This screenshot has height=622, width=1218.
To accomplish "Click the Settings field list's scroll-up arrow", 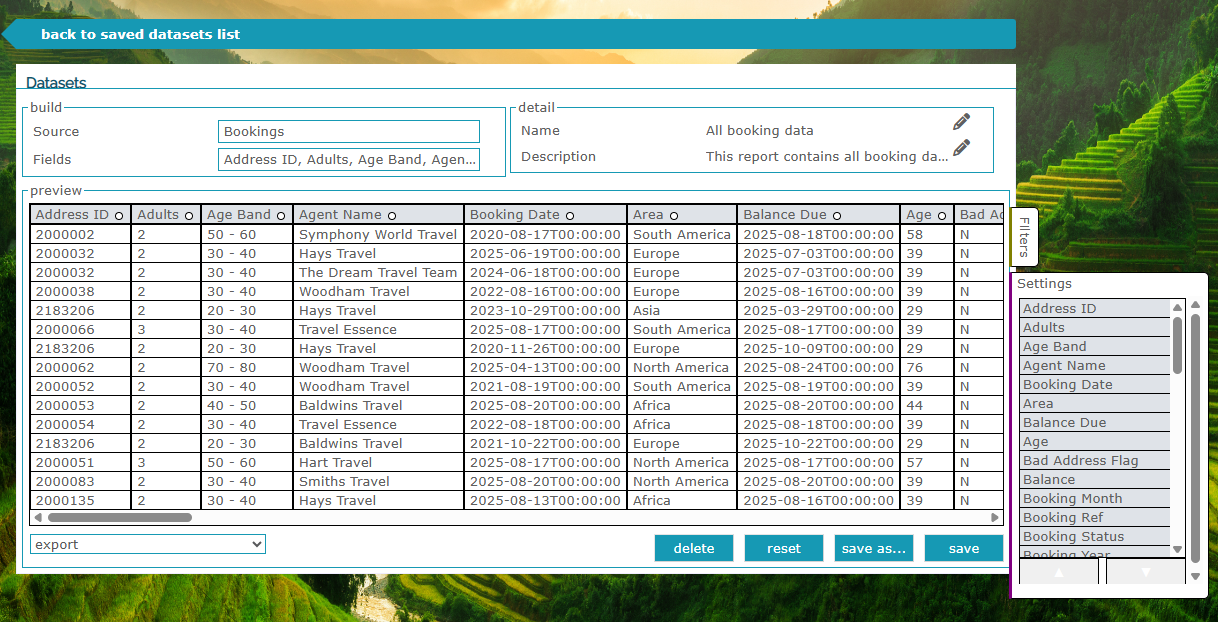I will tap(1178, 306).
